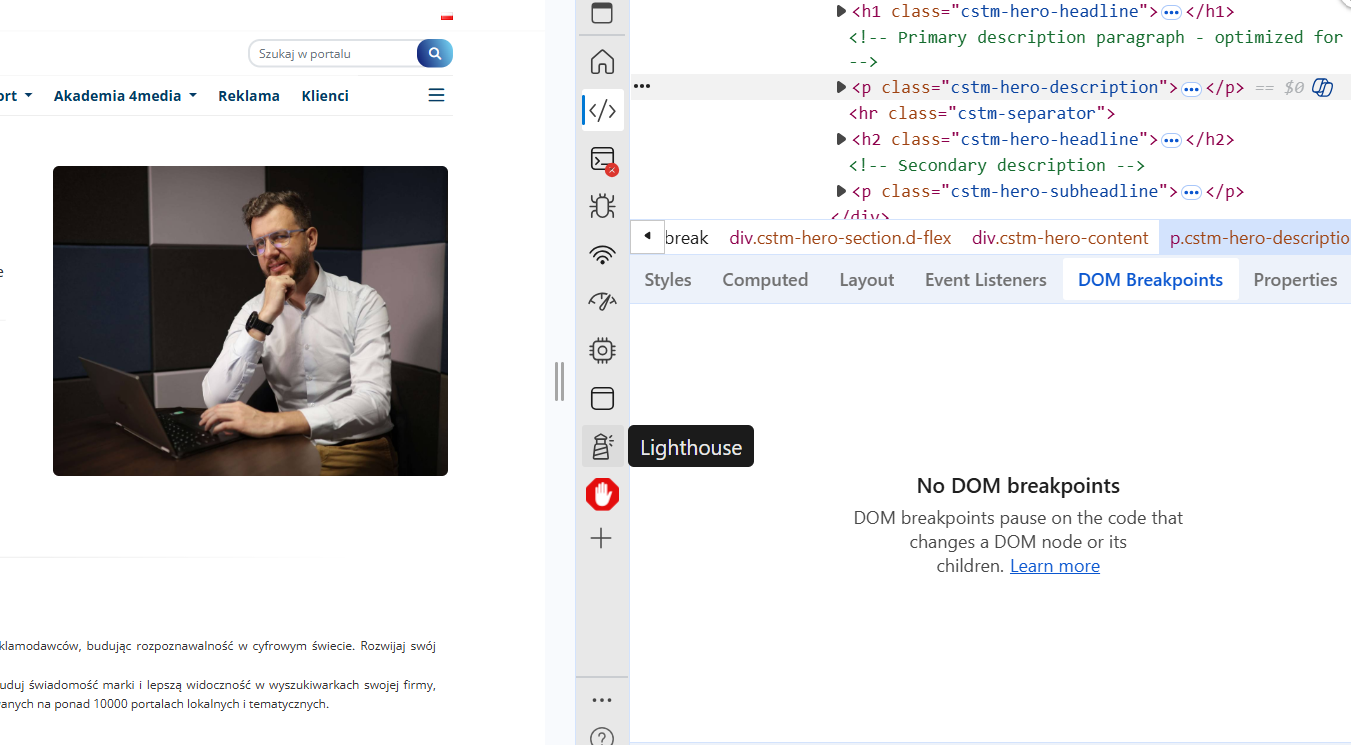Viewport: 1351px width, 745px height.
Task: Toggle the Quick View panel icon at top
Action: pos(602,13)
